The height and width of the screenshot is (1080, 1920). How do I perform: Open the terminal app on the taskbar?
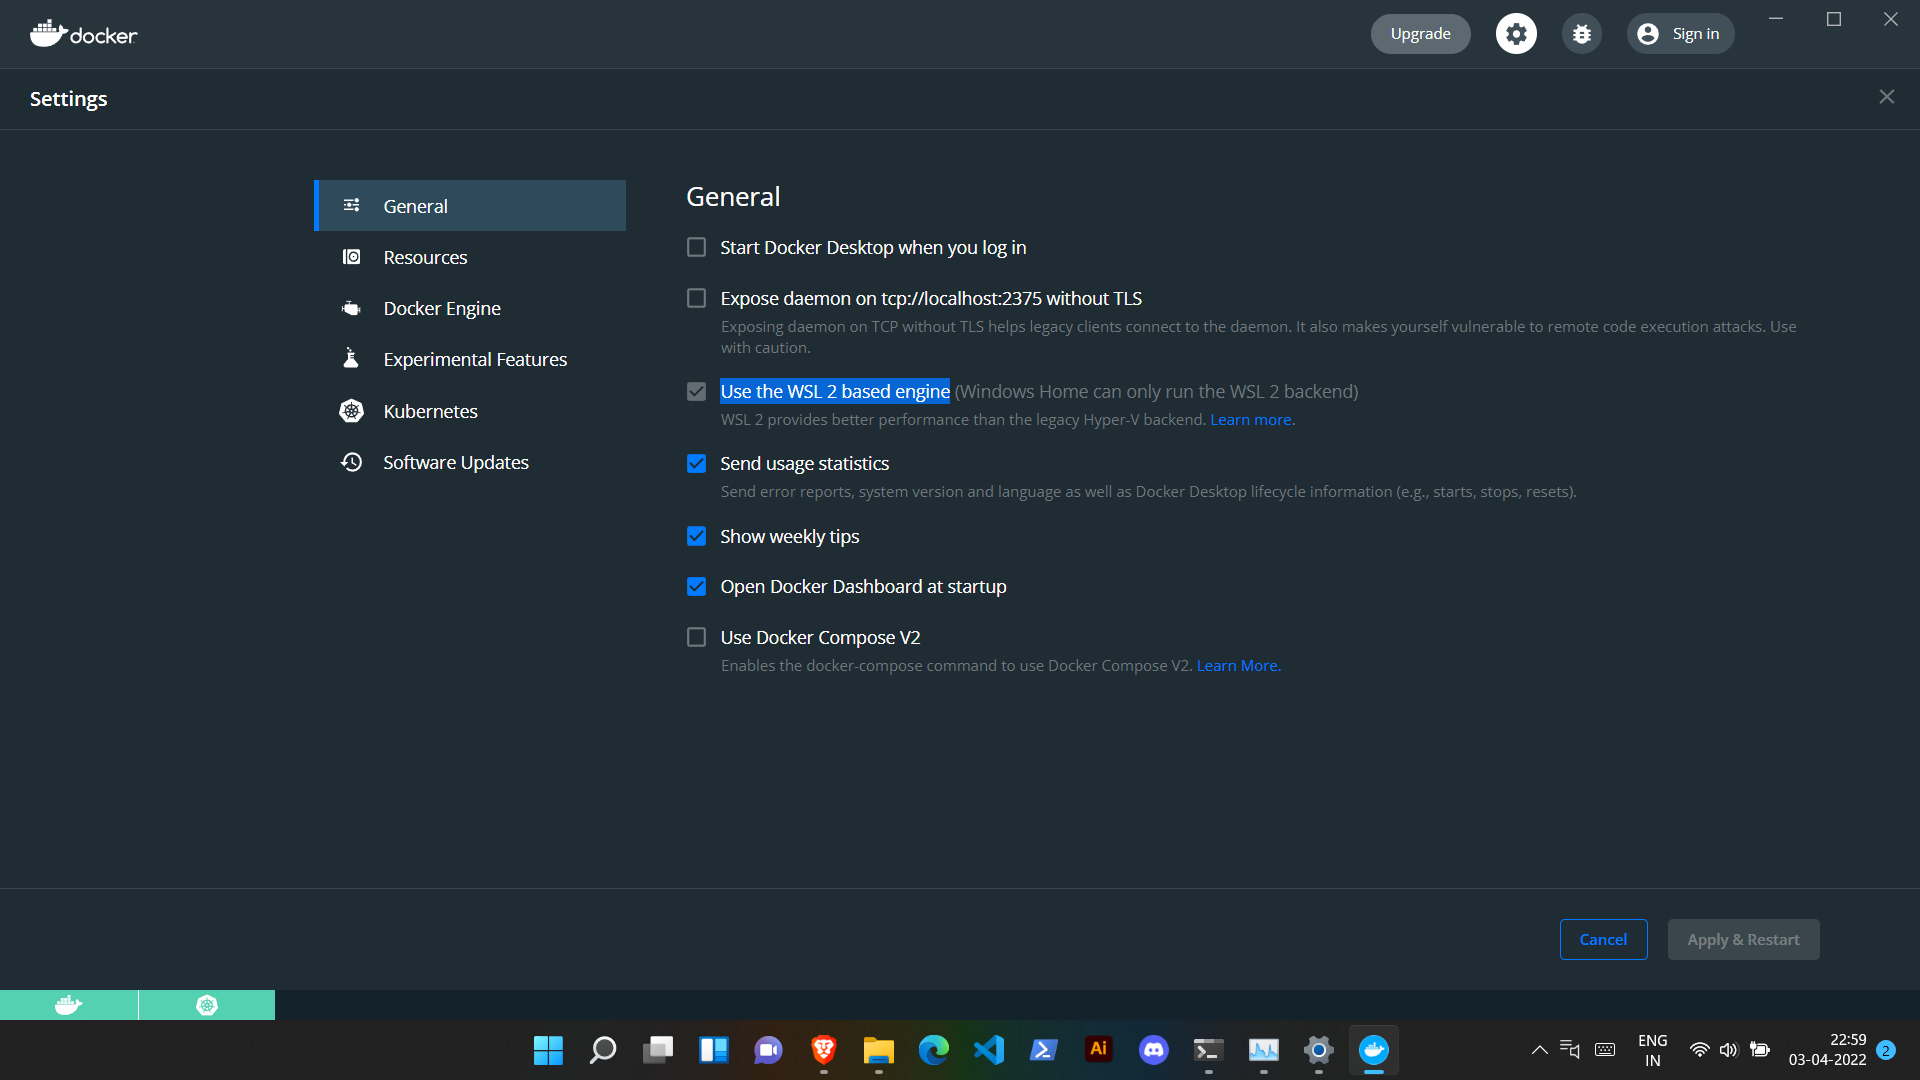coord(1208,1050)
